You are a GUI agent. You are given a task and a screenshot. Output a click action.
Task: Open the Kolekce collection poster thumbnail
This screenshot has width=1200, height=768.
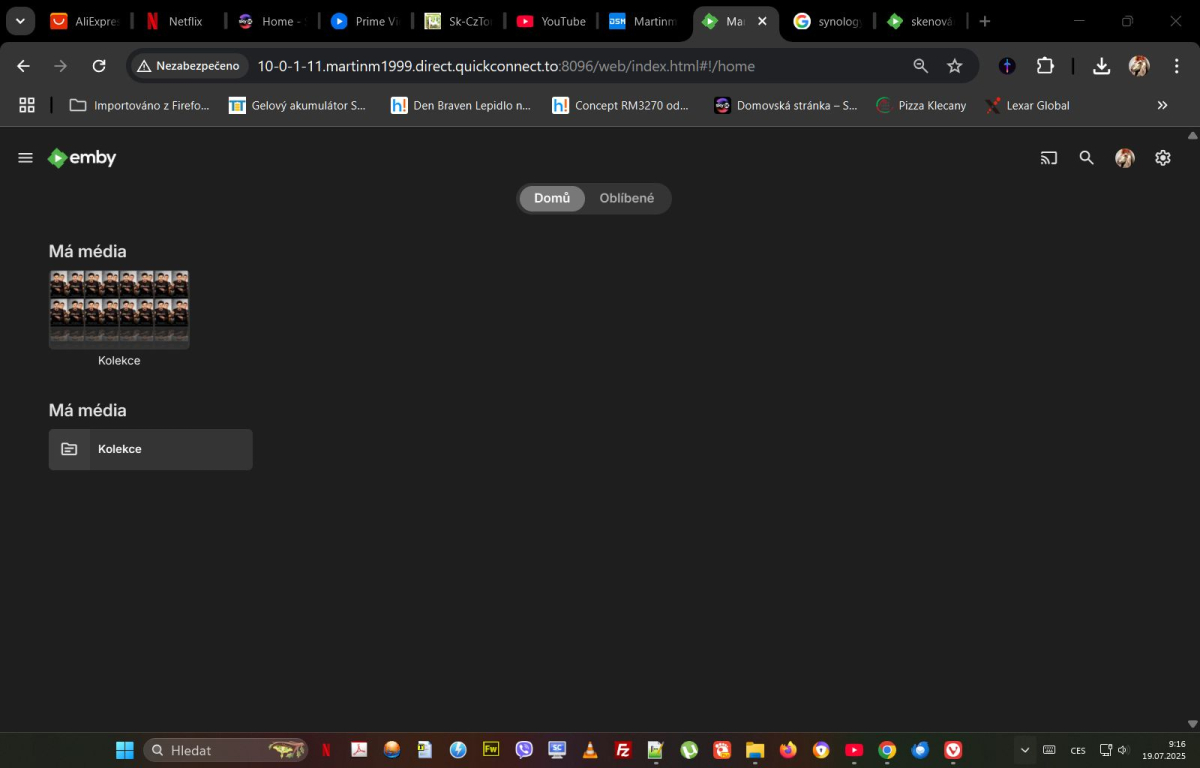[x=119, y=308]
